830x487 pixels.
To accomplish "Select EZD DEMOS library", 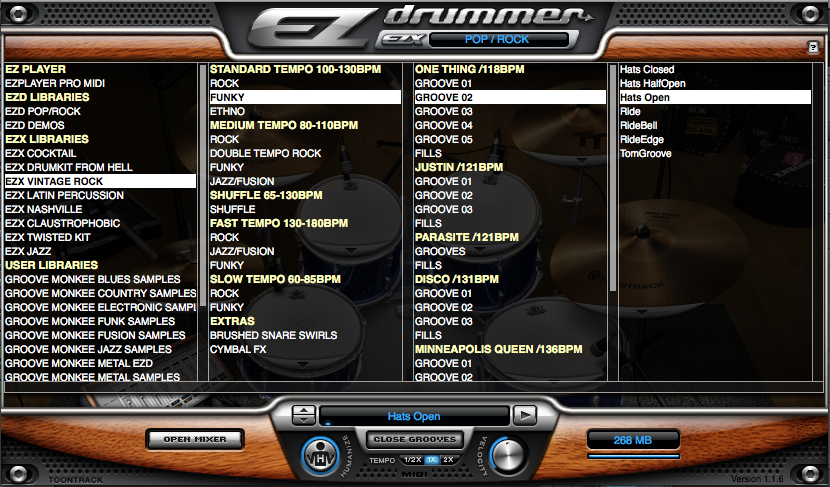I will [x=100, y=125].
